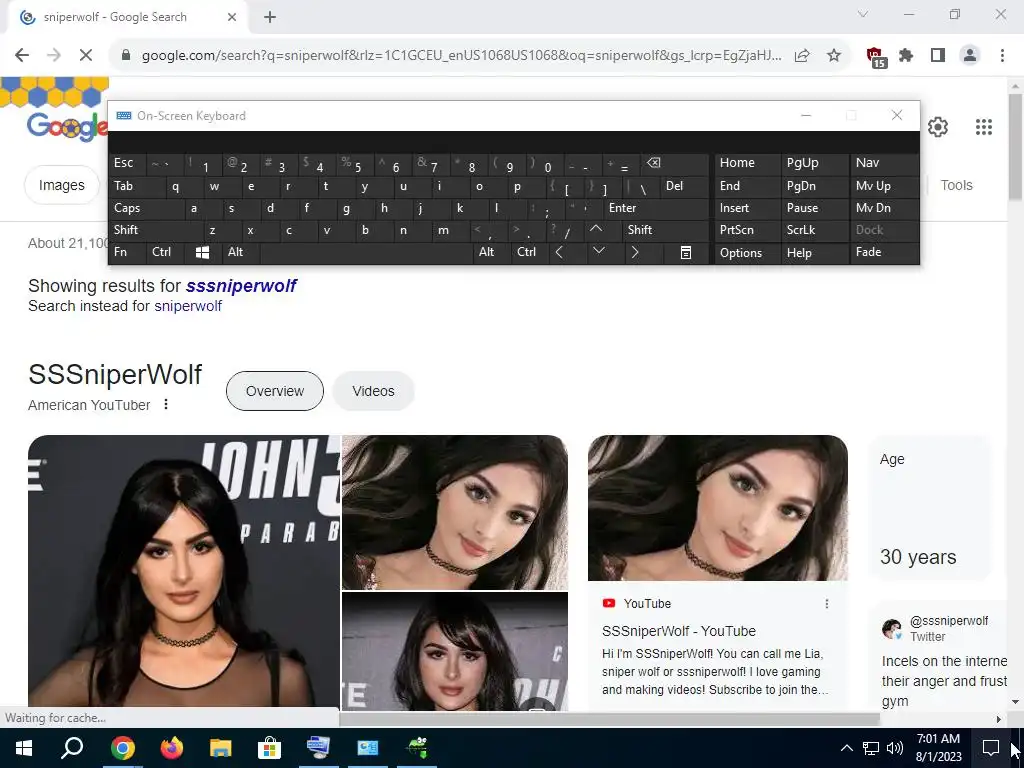Switch to the Overview tab
The height and width of the screenshot is (768, 1024).
pos(275,391)
